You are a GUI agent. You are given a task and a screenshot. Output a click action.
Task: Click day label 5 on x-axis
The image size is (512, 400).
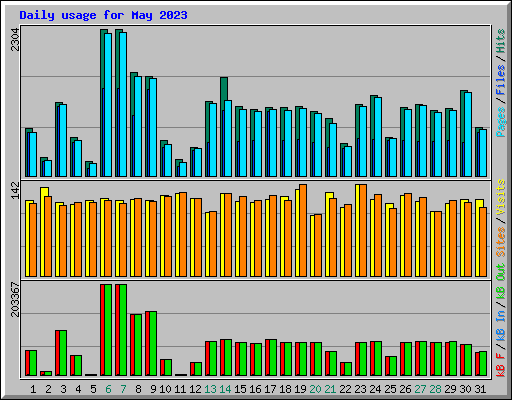[x=93, y=389]
